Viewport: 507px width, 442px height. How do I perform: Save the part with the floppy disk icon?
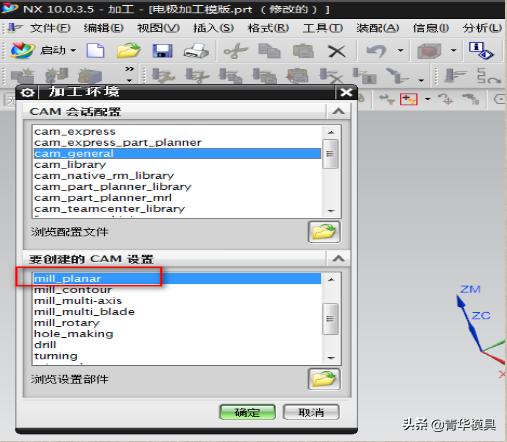[x=162, y=51]
